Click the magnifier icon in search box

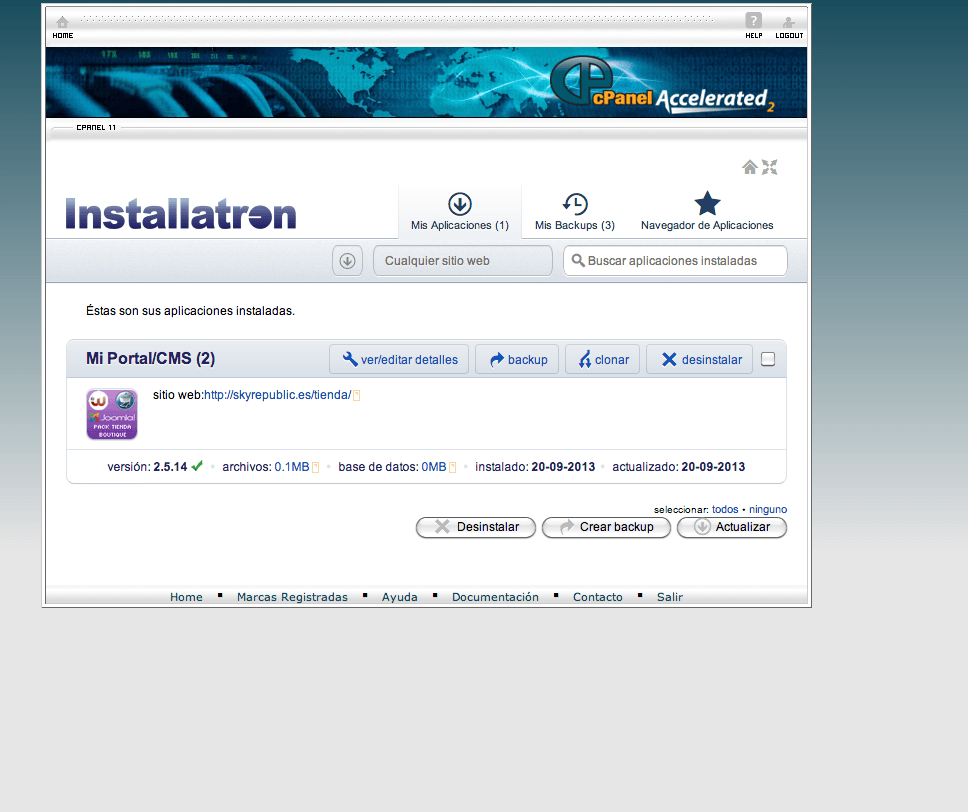[x=578, y=261]
